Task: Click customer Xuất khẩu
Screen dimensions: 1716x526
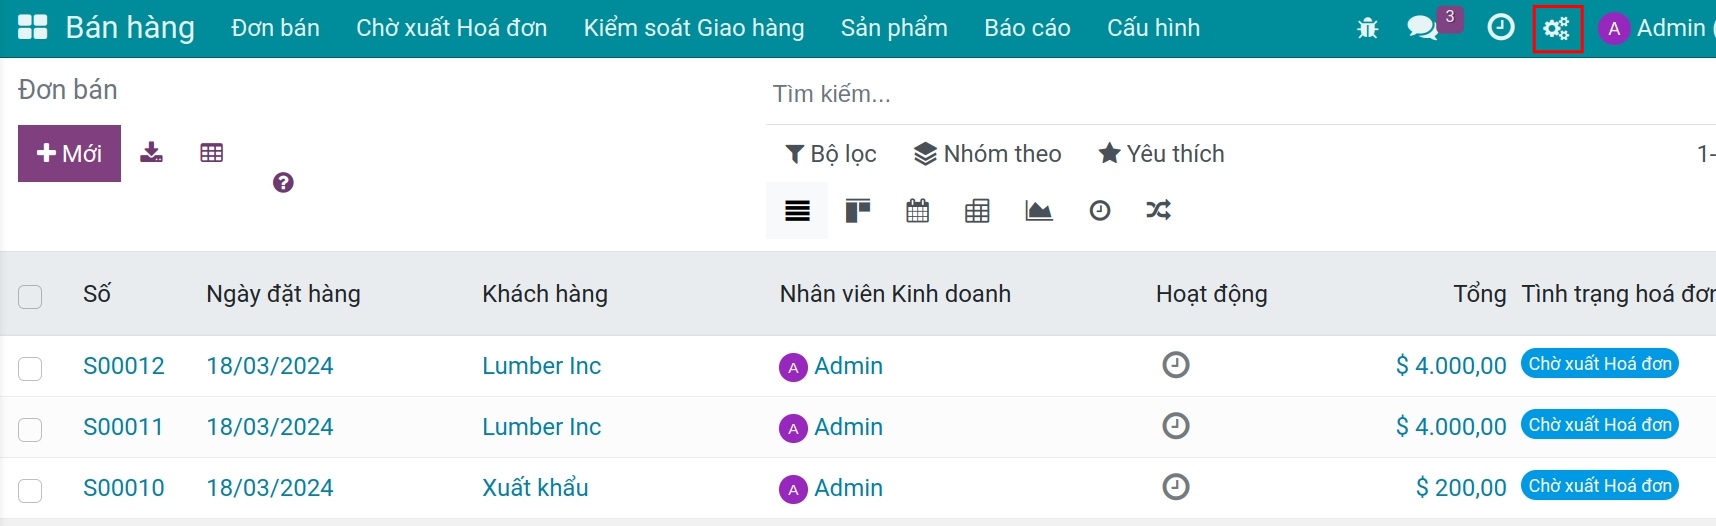Action: point(535,488)
